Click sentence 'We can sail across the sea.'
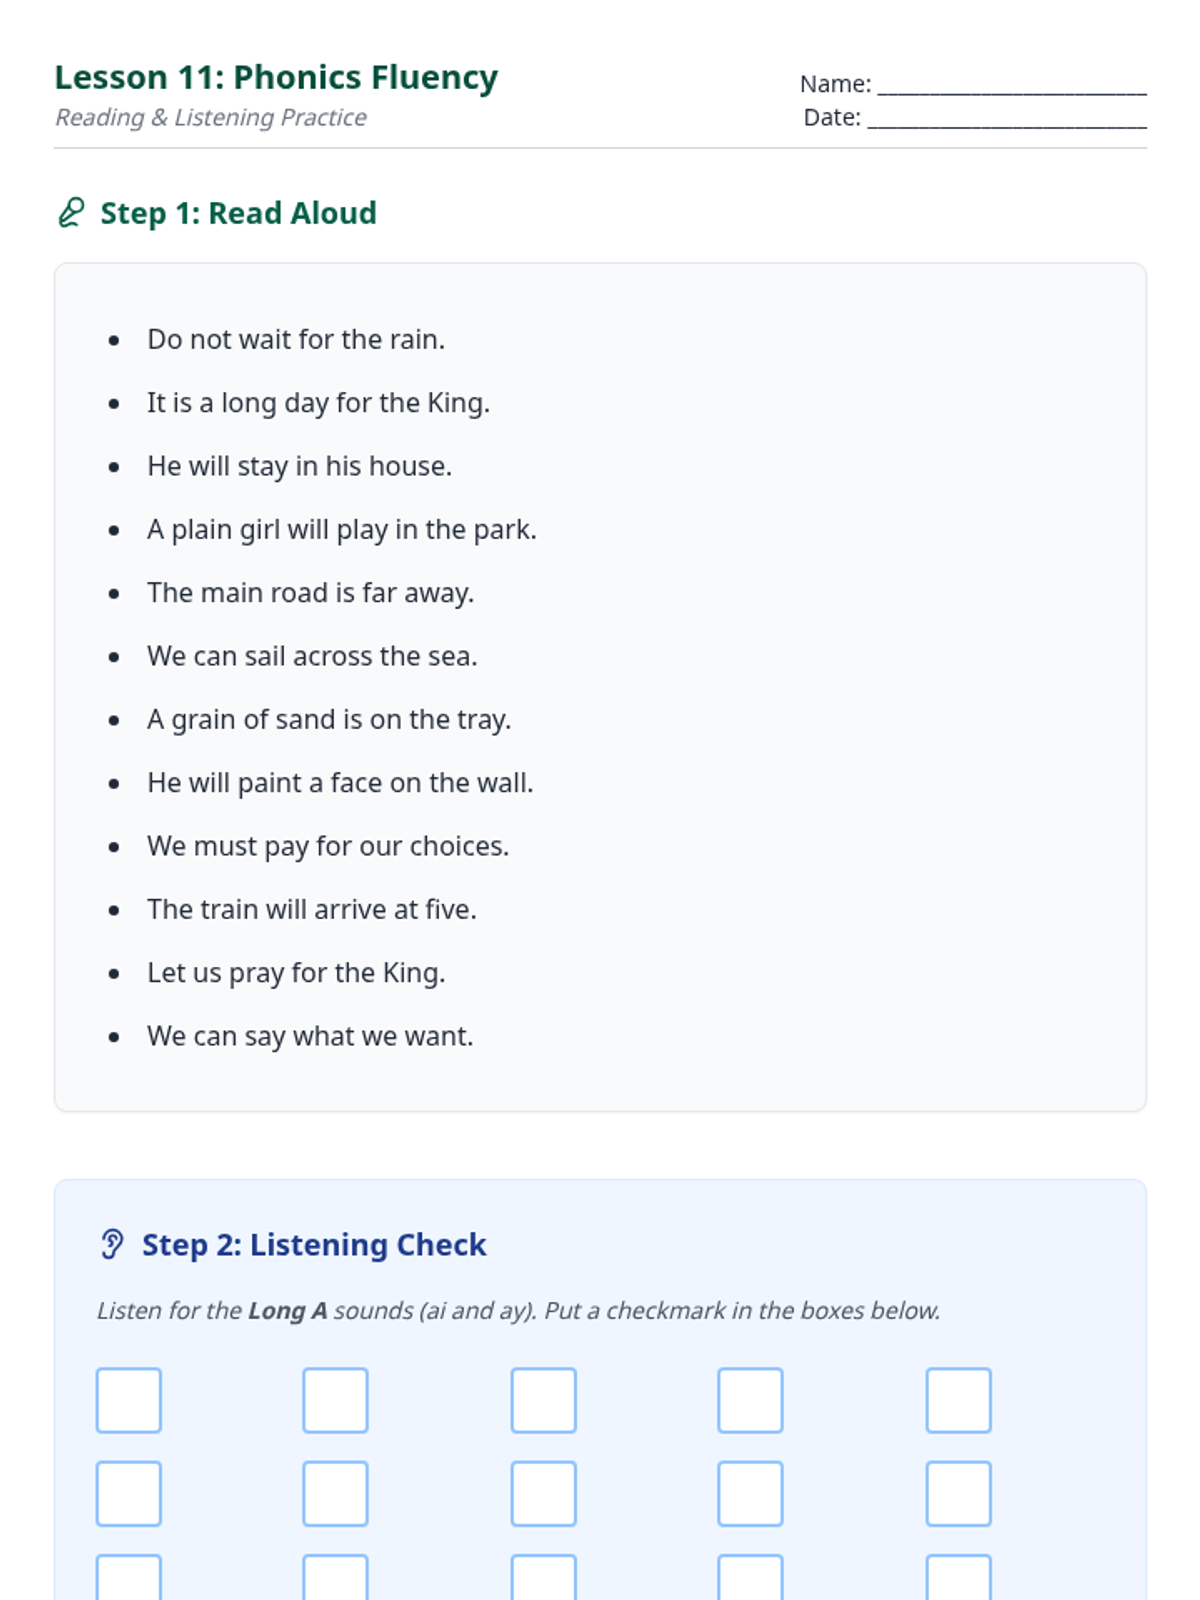The height and width of the screenshot is (1600, 1200). tap(312, 656)
